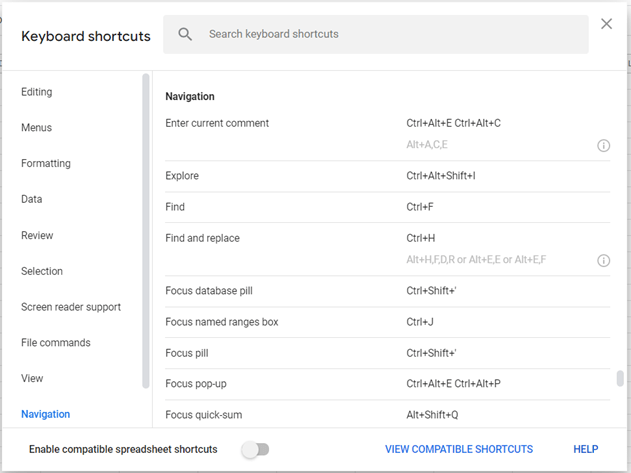
Task: Click the shortcuts list scrollbar thumb
Action: point(620,378)
